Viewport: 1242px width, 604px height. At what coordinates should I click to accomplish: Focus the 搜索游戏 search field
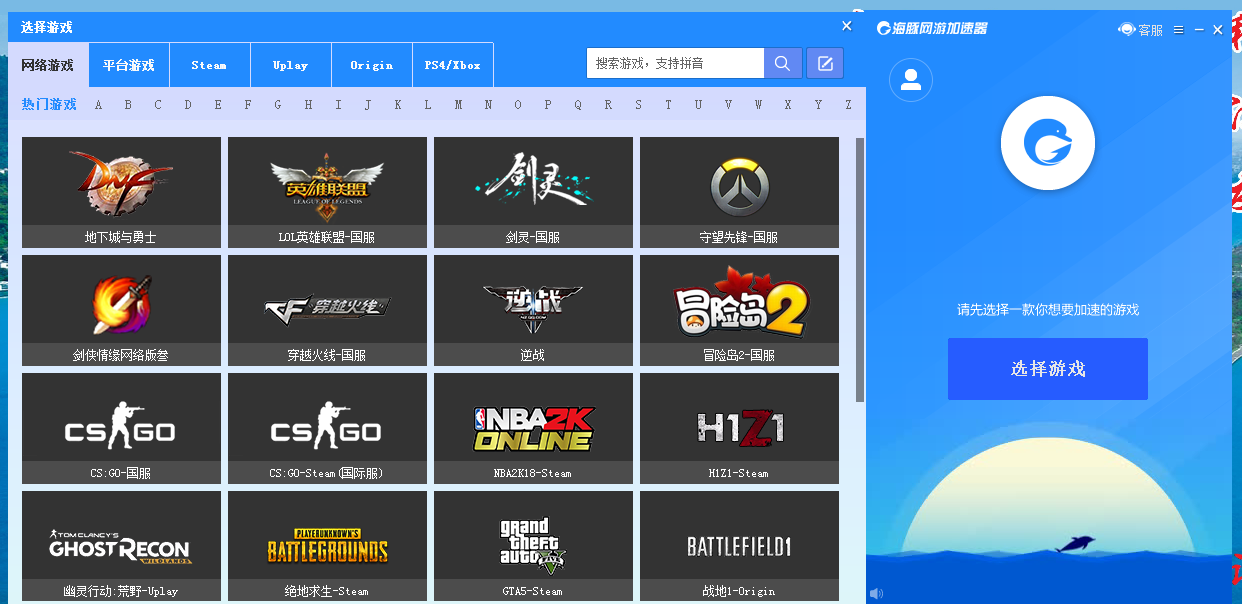click(x=676, y=63)
